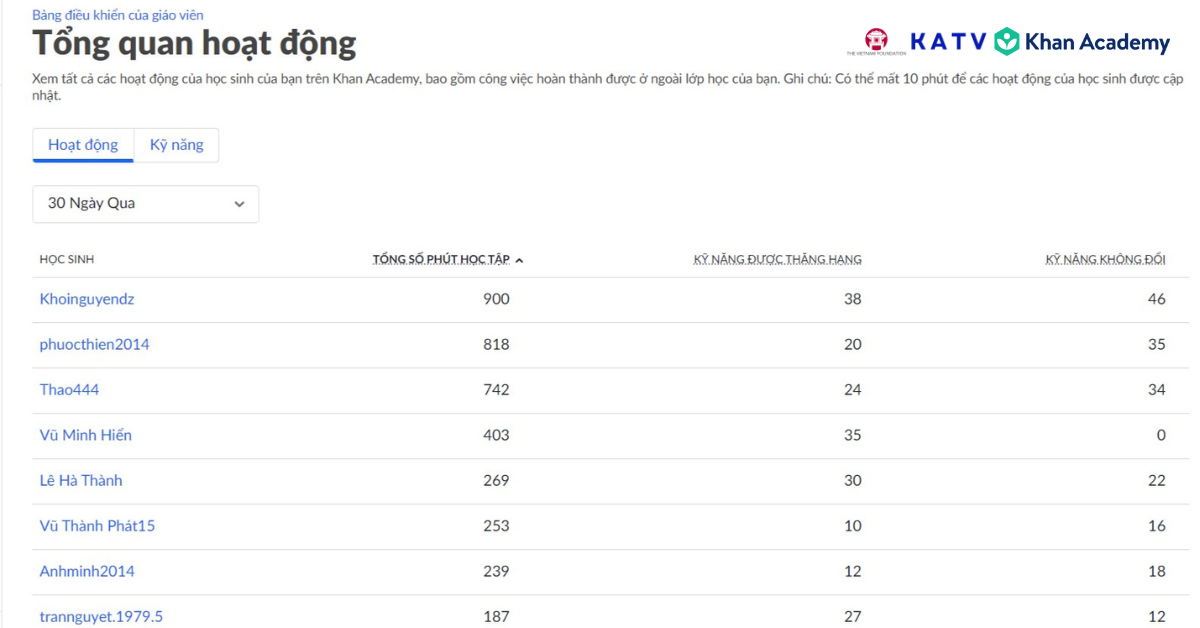Open Lê Hà Thành's student page
This screenshot has height=628, width=1200.
pos(81,480)
